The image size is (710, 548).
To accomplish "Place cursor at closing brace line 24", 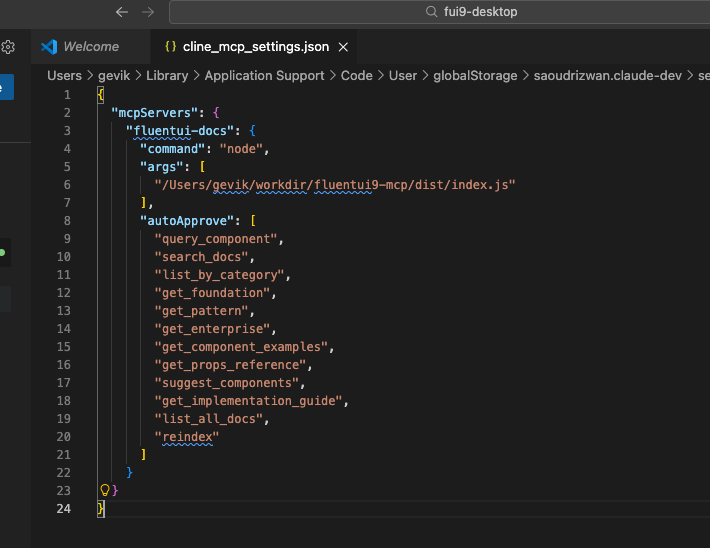I will [x=101, y=509].
